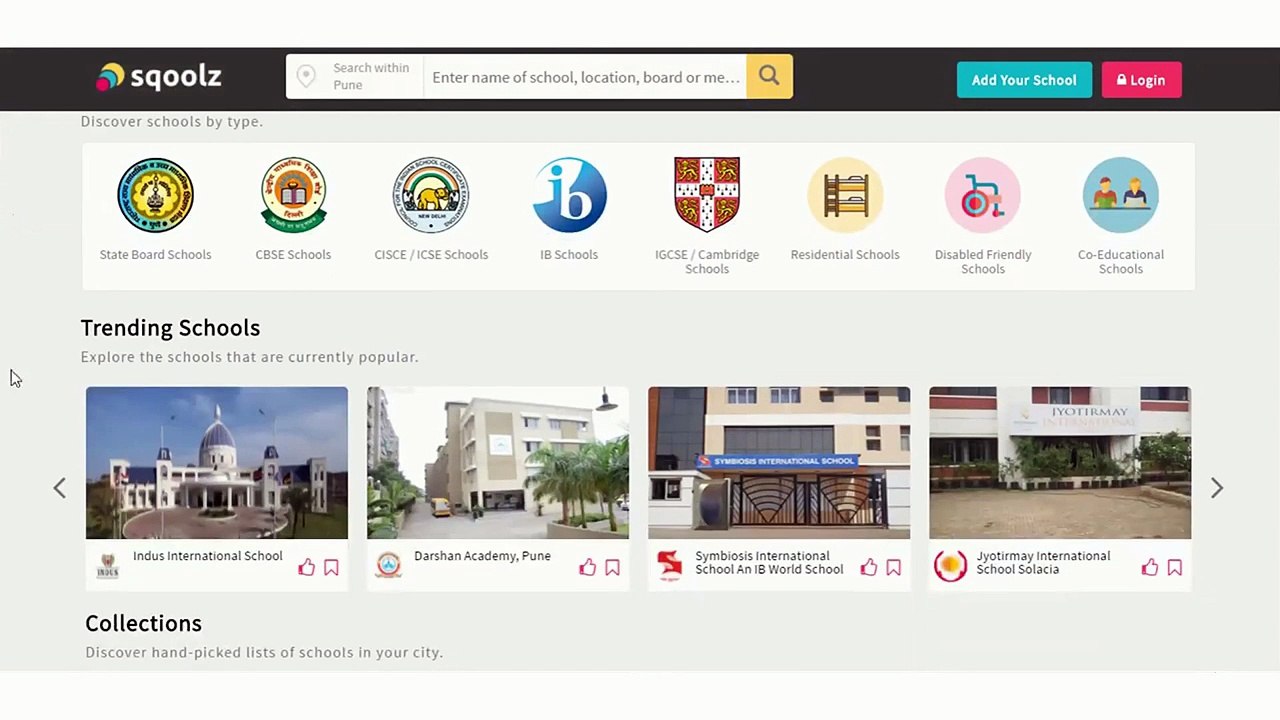Like Indus International School with thumbs-up
Image resolution: width=1280 pixels, height=720 pixels.
click(306, 567)
